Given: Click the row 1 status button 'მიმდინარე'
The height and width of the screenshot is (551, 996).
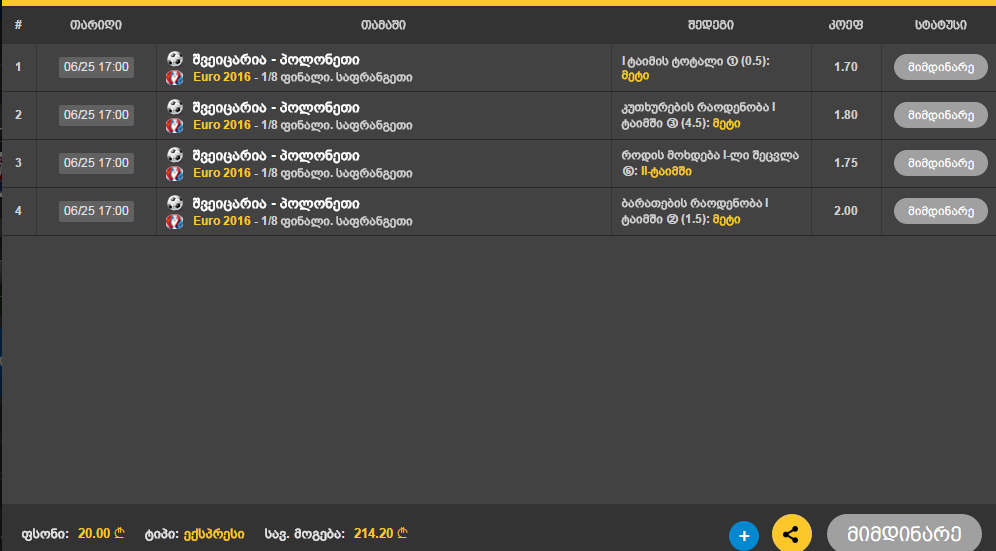Looking at the screenshot, I should pos(941,67).
